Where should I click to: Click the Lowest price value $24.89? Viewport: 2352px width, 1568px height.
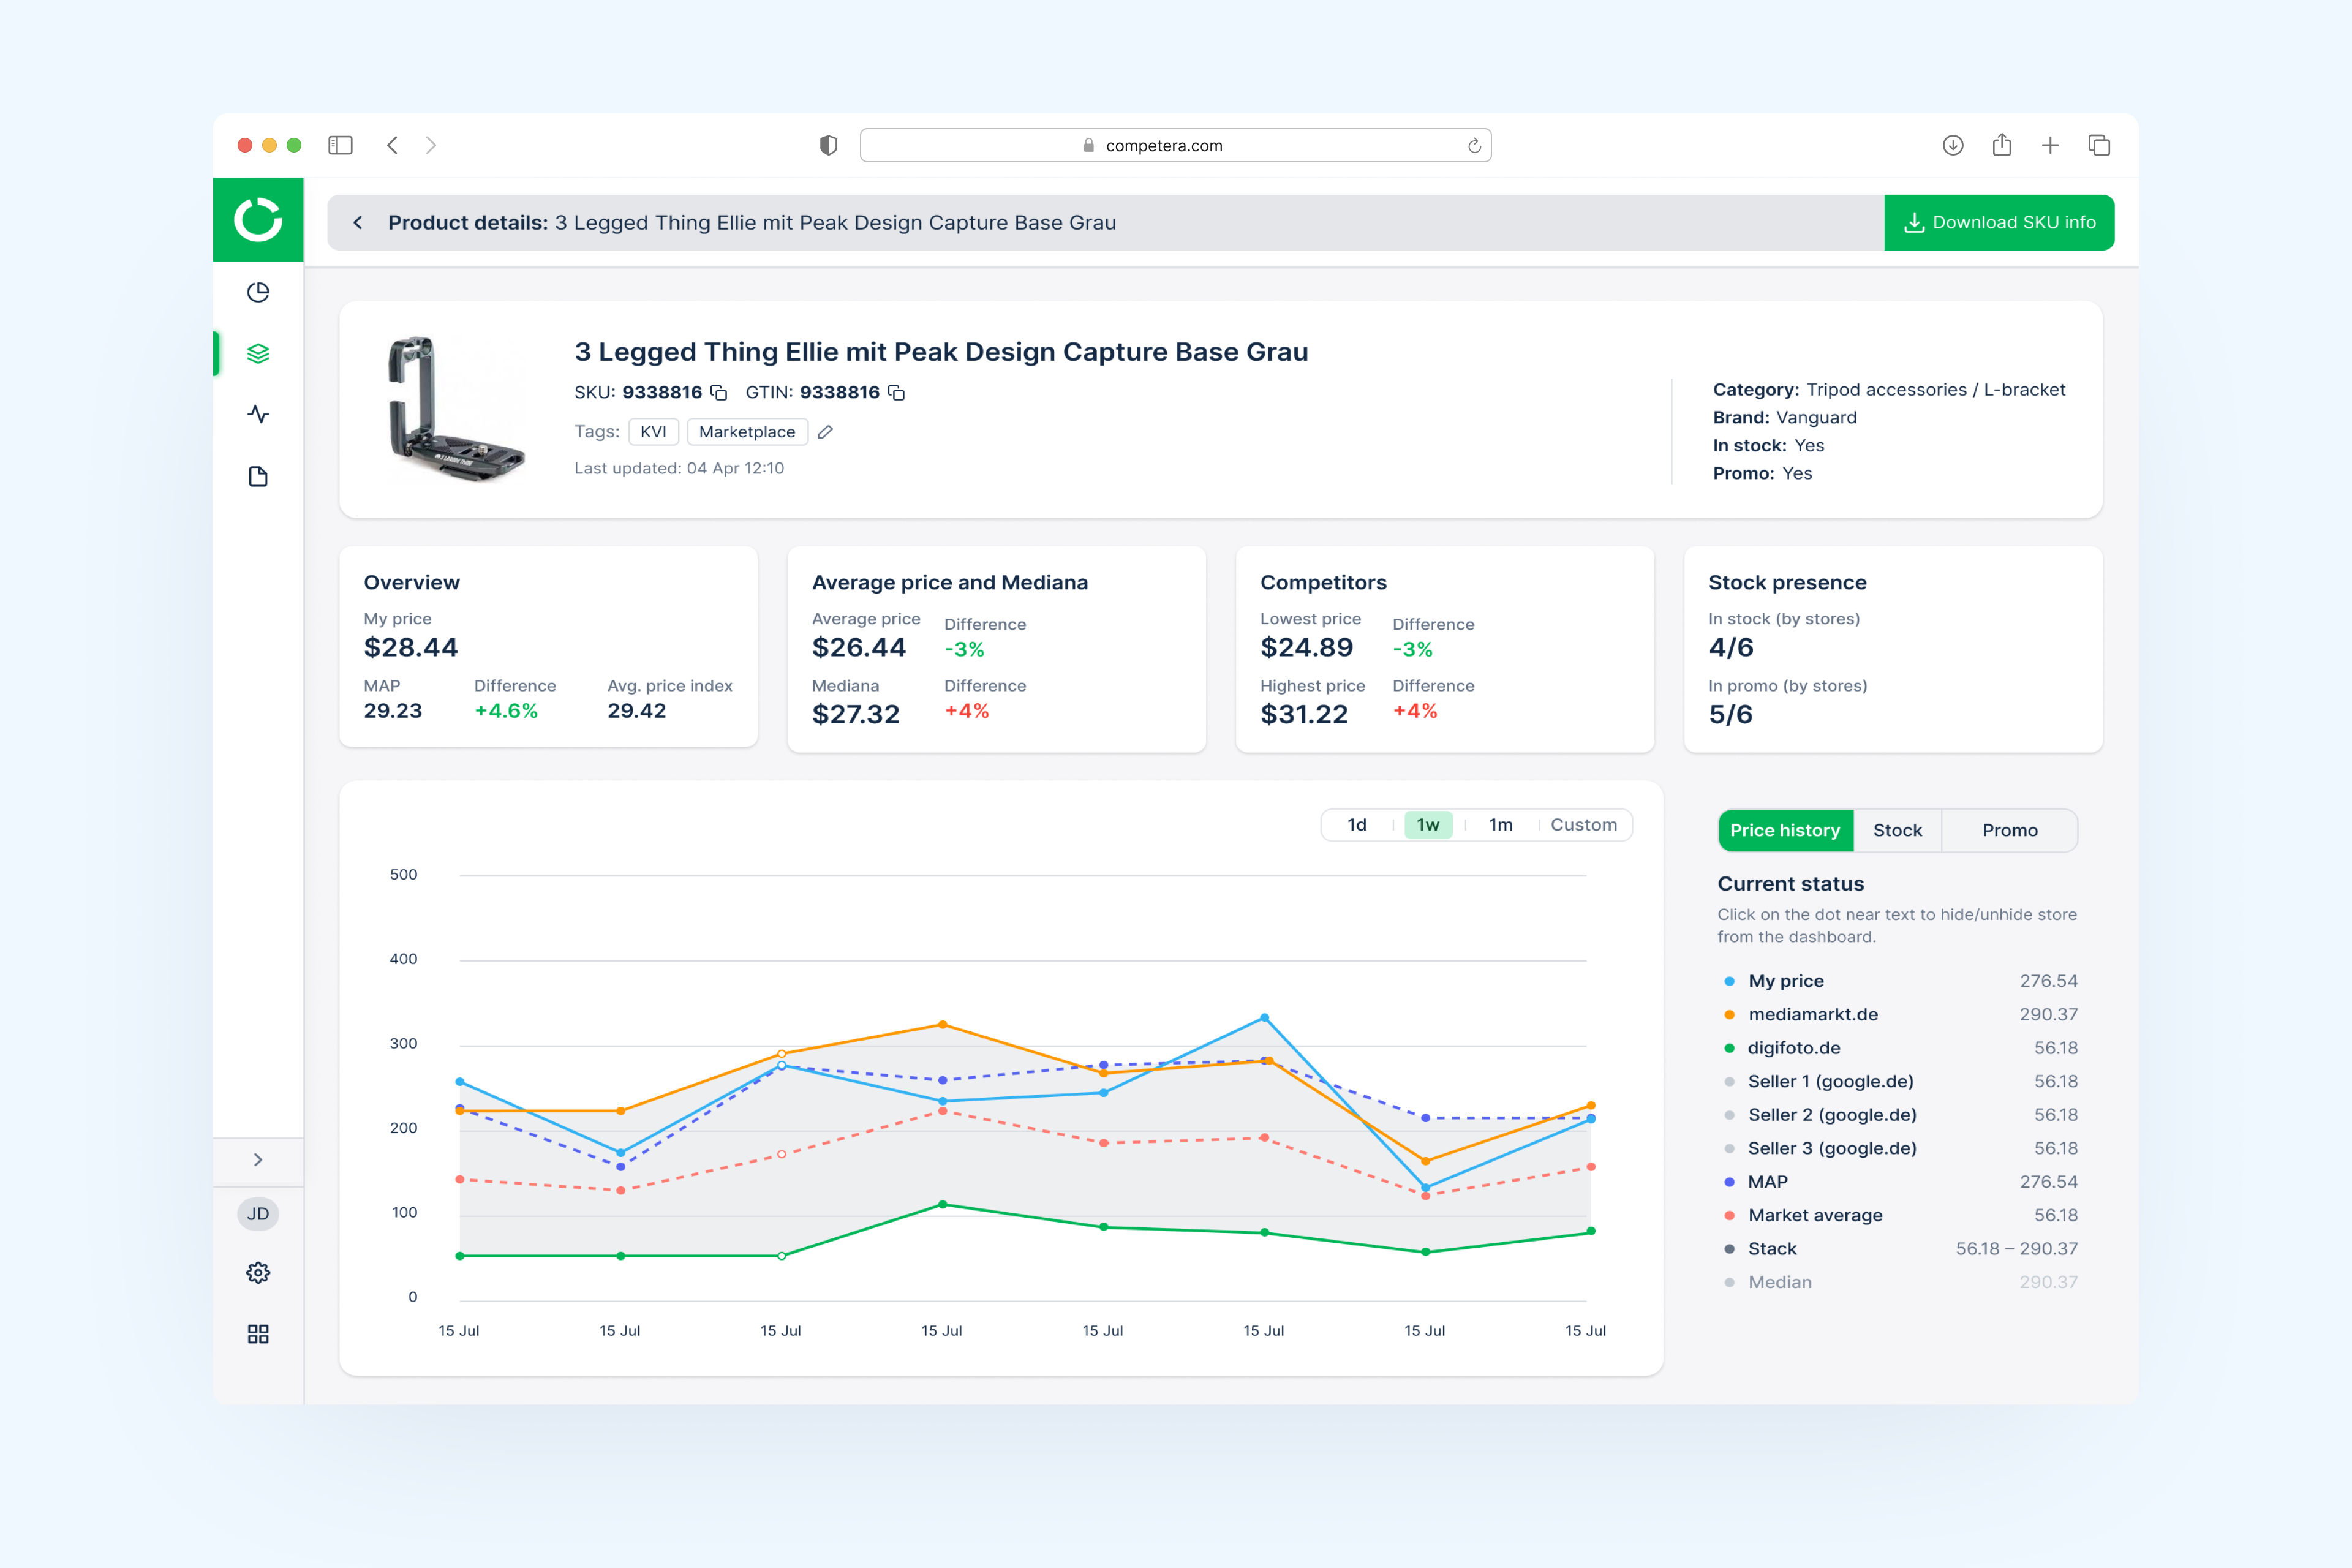(x=1306, y=648)
